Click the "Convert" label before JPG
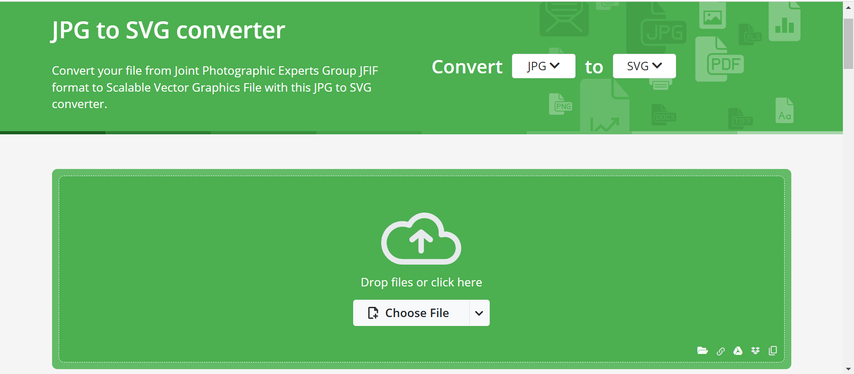The width and height of the screenshot is (854, 374). tap(467, 66)
